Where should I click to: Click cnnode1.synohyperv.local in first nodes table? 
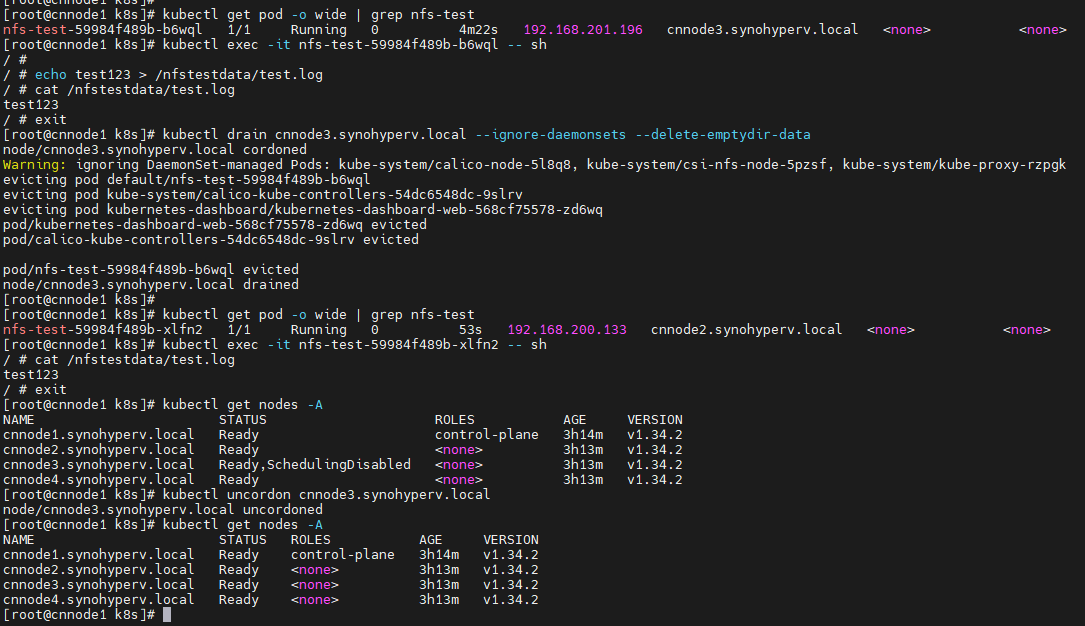[x=98, y=435]
